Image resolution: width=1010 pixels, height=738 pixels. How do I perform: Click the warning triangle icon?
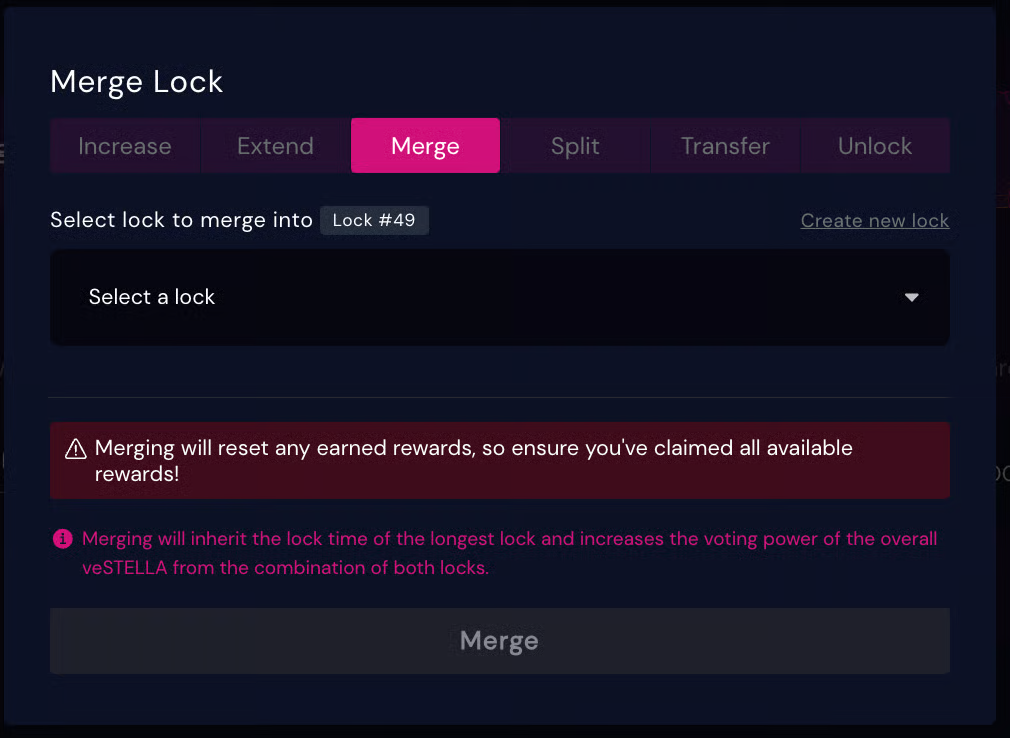click(x=75, y=449)
